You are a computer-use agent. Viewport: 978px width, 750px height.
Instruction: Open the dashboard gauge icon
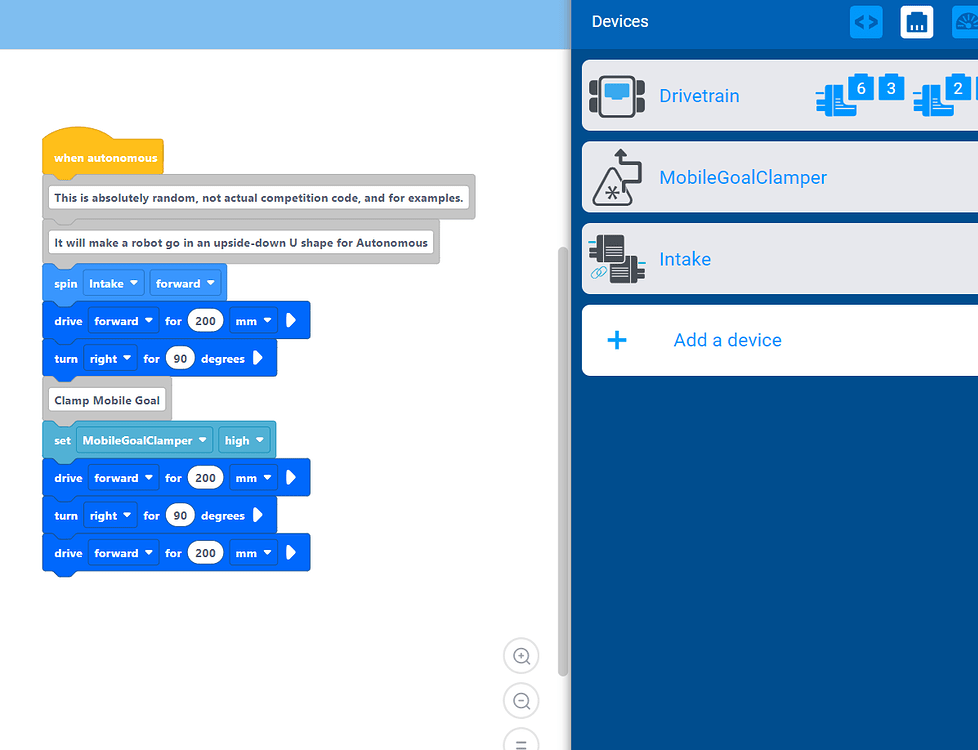click(965, 22)
